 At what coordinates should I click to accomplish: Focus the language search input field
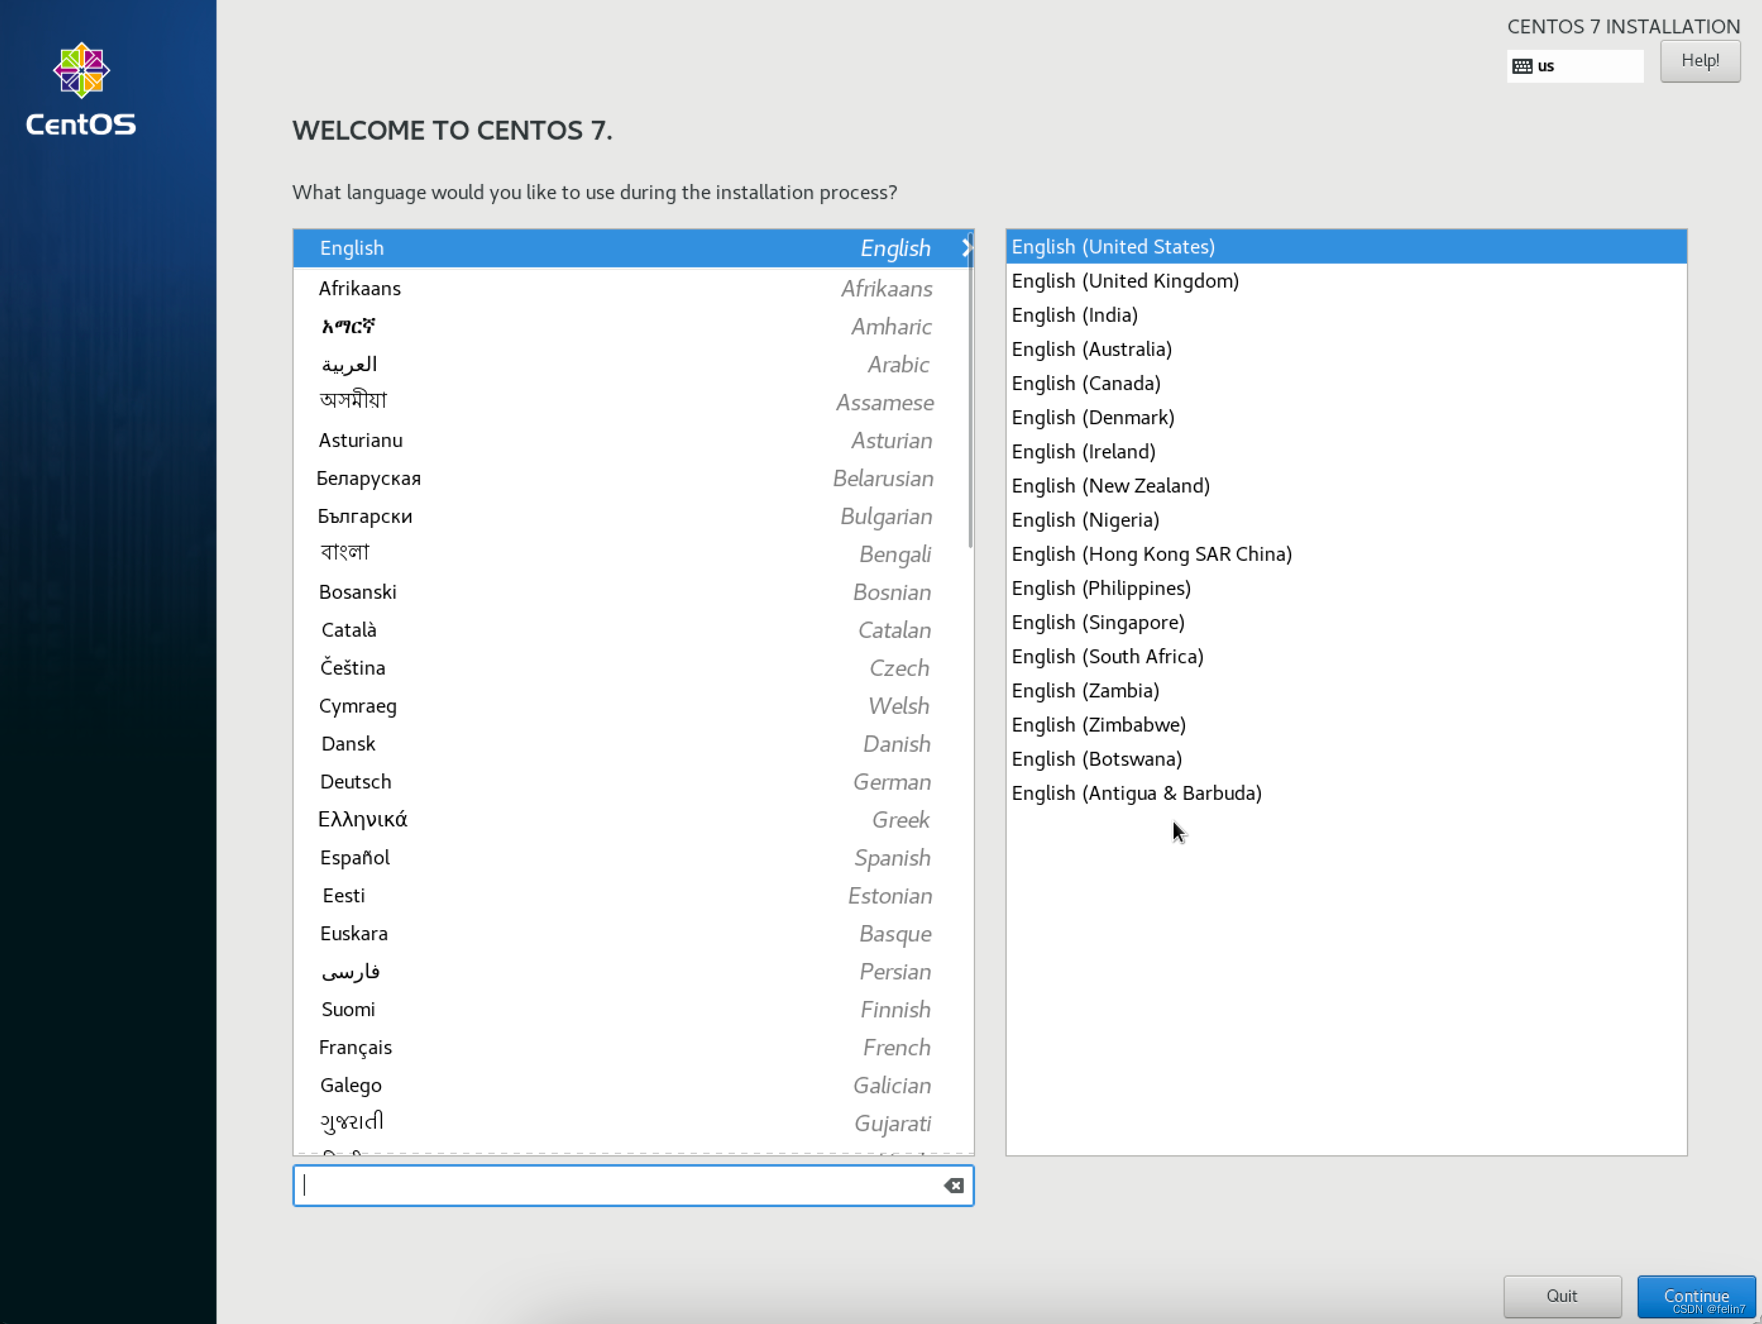click(x=633, y=1185)
